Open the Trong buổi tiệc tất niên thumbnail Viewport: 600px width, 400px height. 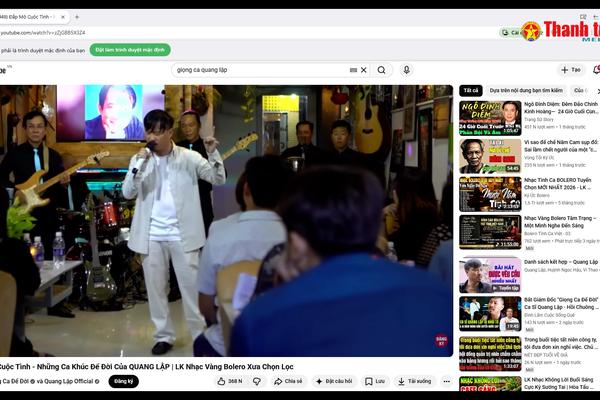pyautogui.click(x=490, y=354)
